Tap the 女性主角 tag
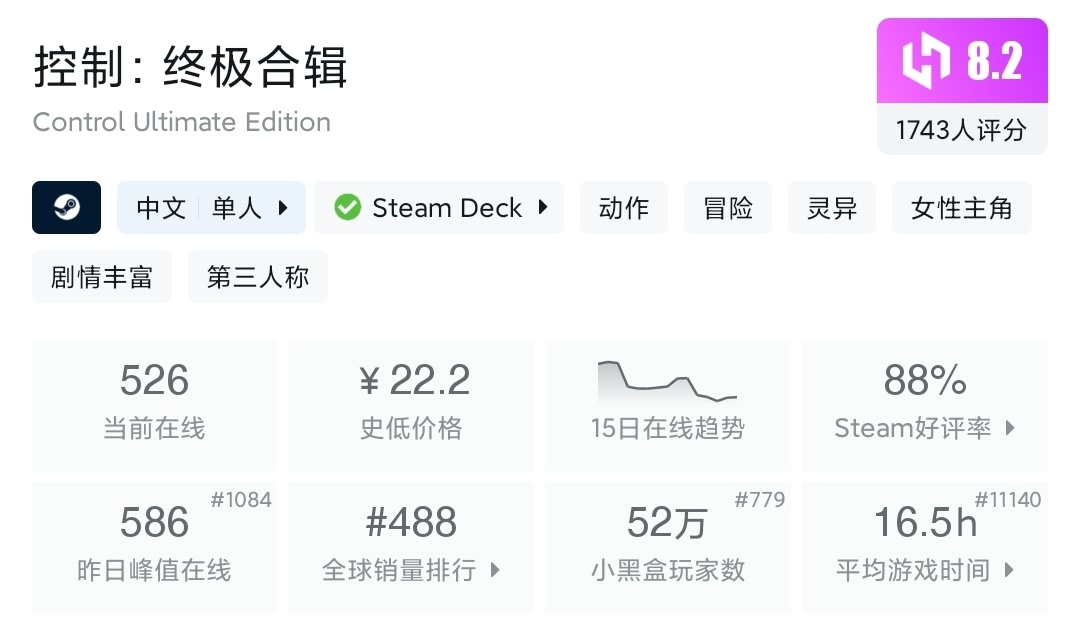This screenshot has height=625, width=1080. pos(961,208)
